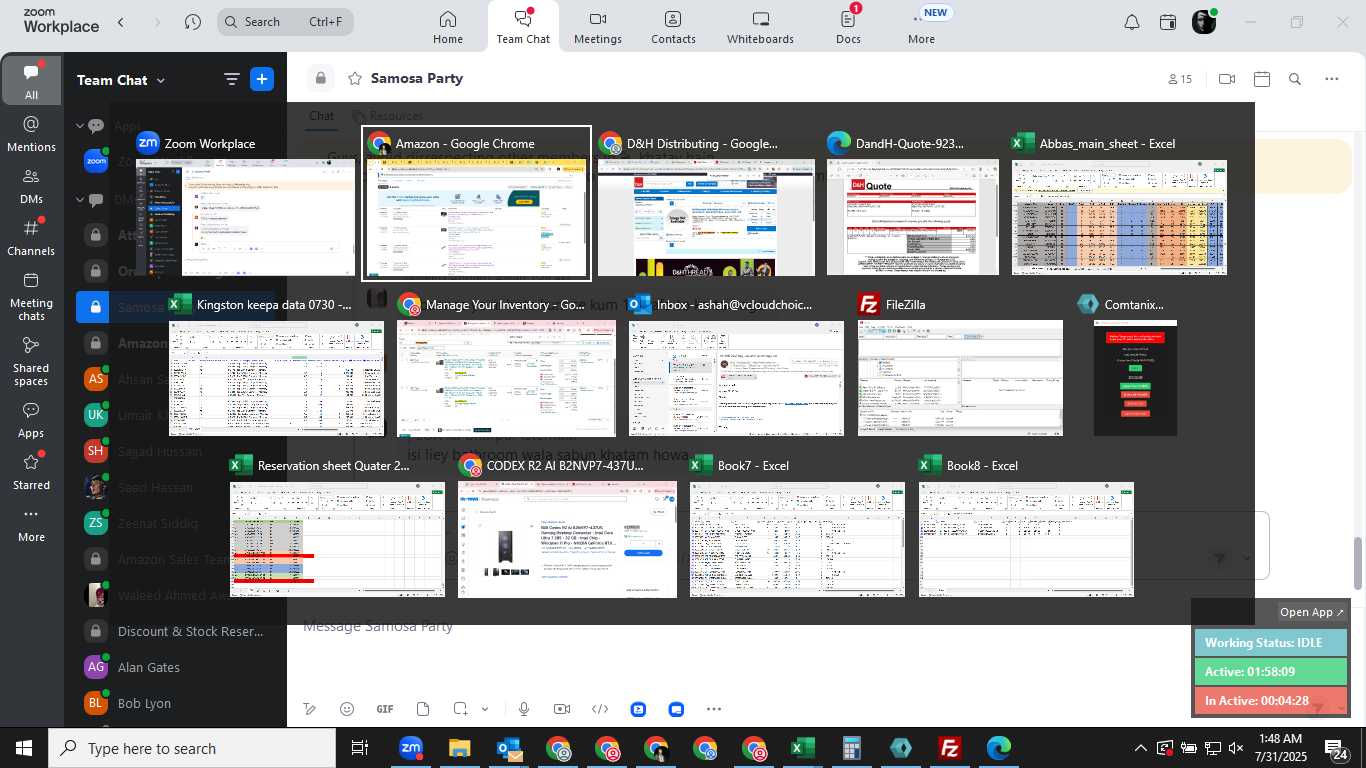This screenshot has height=768, width=1366.
Task: Record a video message
Action: pyautogui.click(x=562, y=709)
